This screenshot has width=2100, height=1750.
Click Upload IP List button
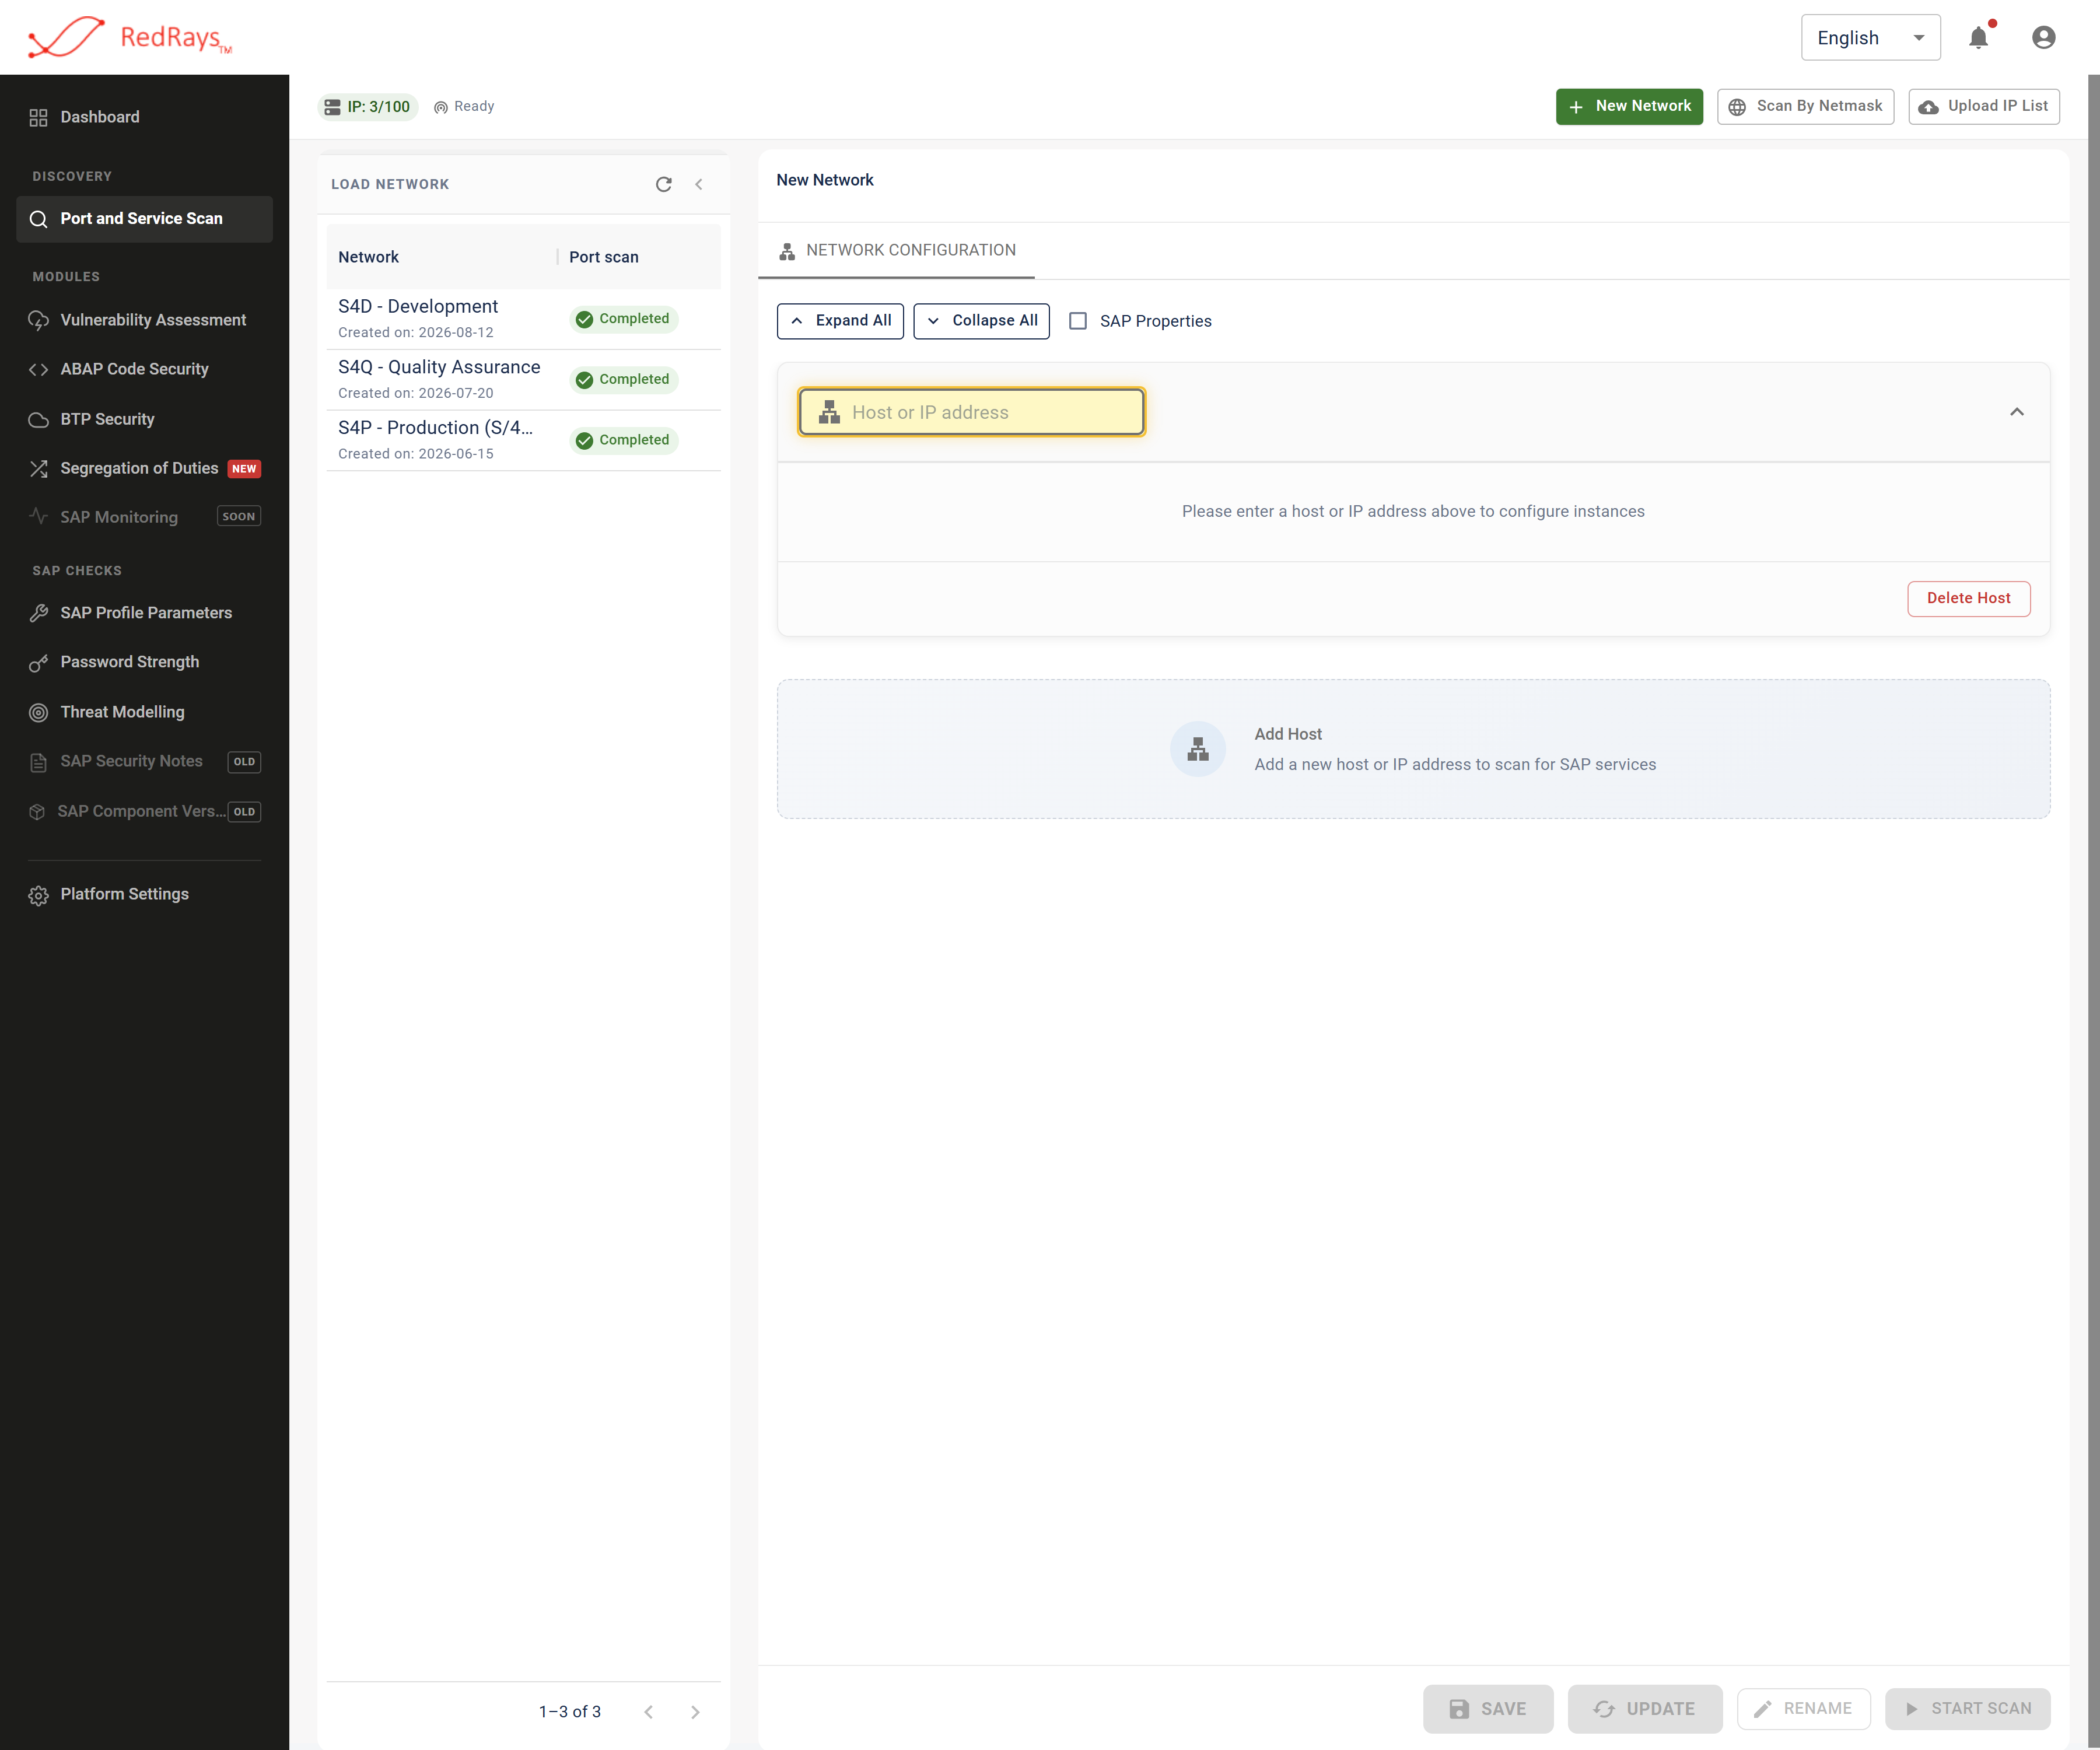(1984, 106)
